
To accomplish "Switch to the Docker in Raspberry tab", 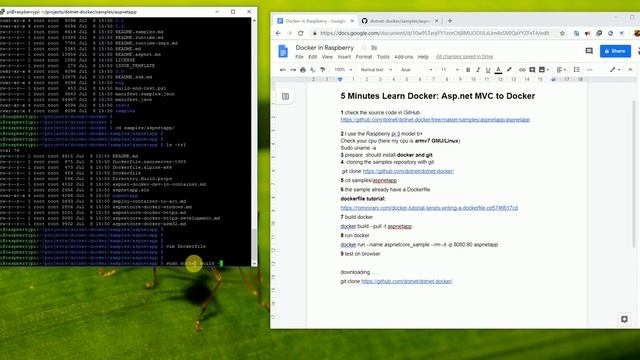I will click(315, 21).
